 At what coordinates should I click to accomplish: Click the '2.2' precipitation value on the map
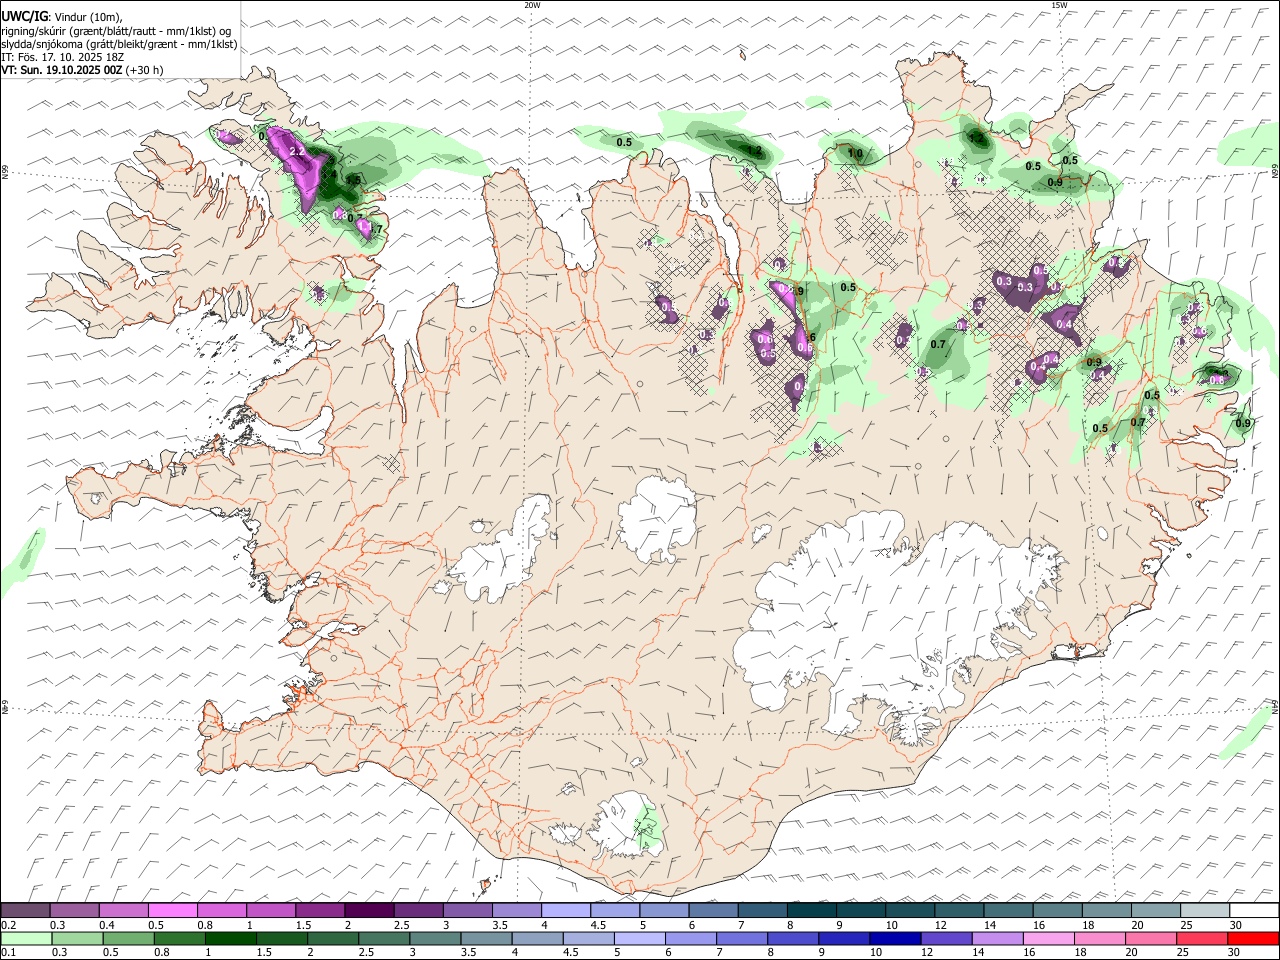[296, 151]
